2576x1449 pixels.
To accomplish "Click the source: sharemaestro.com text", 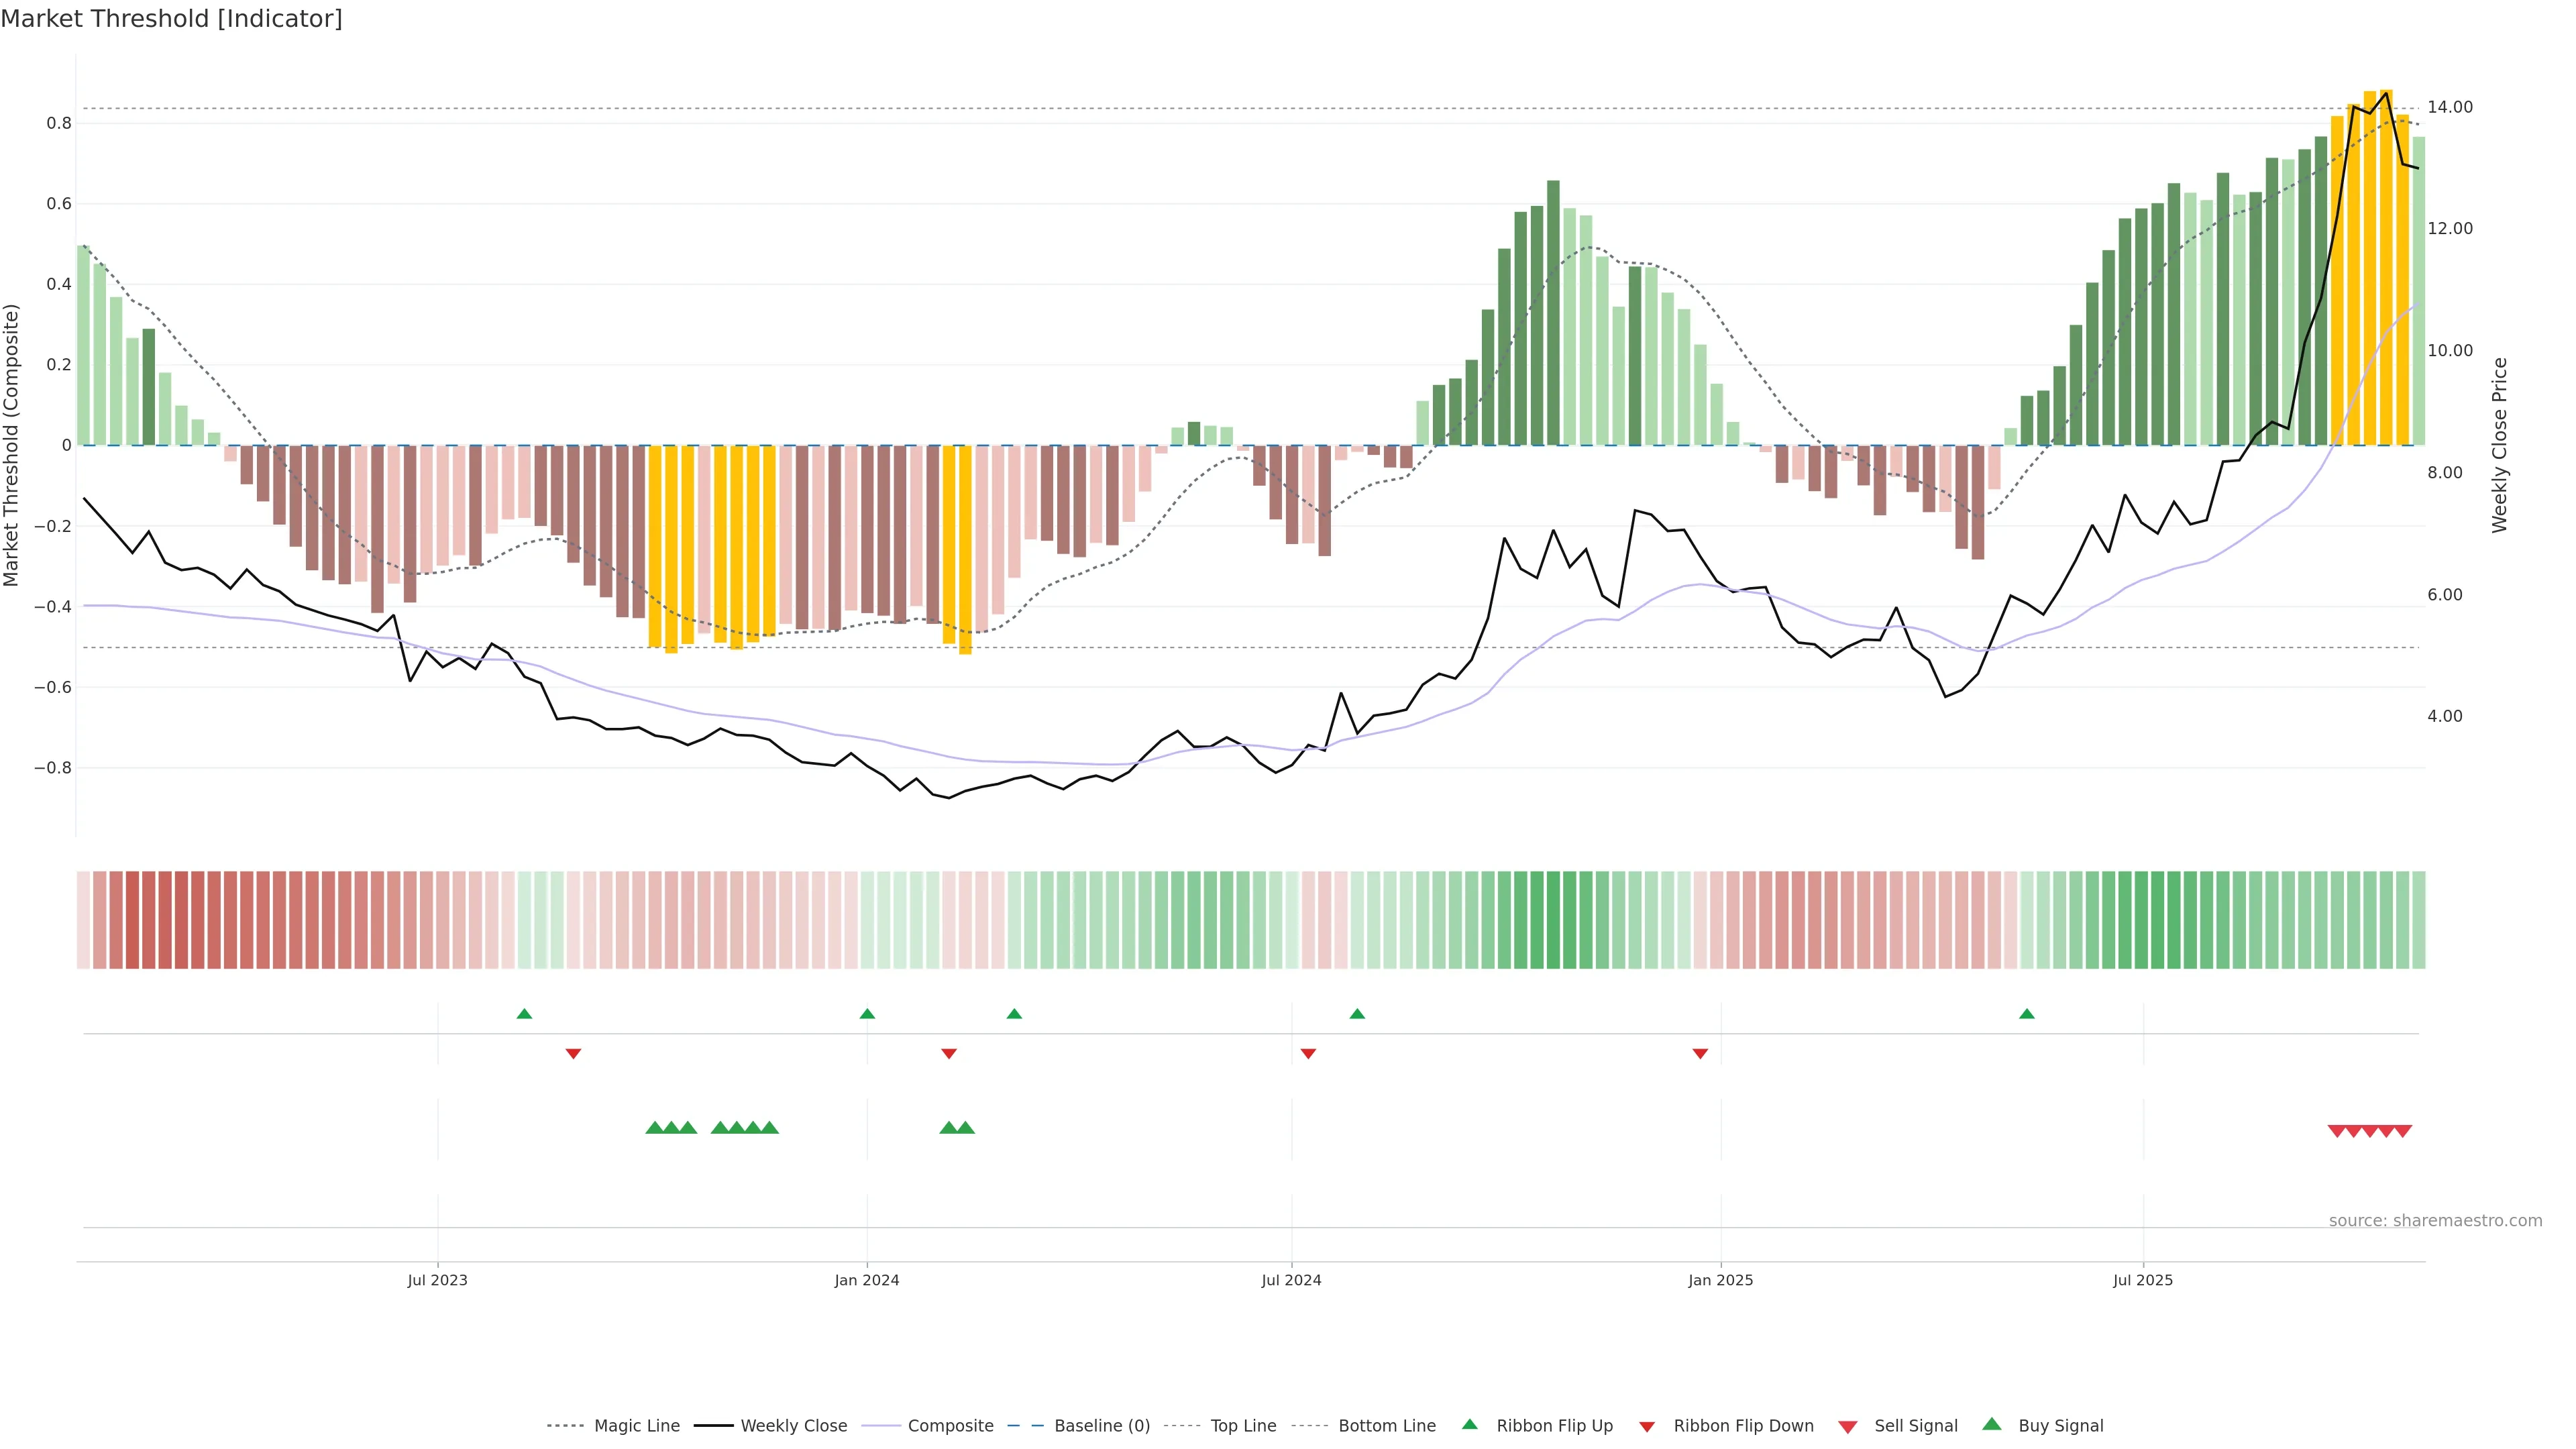I will pyautogui.click(x=2435, y=1220).
